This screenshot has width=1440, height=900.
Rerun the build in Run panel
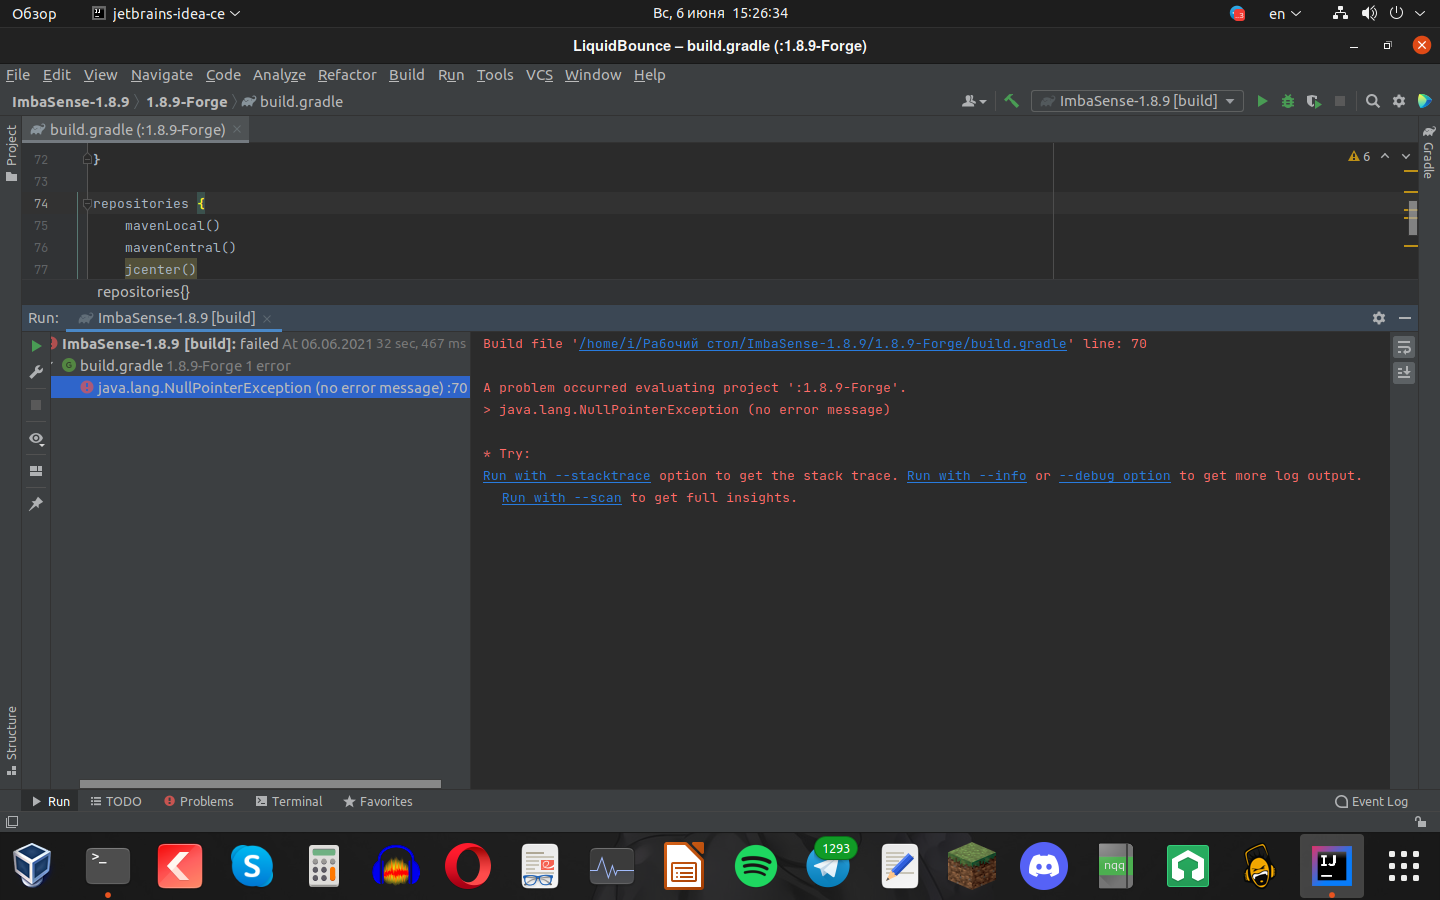[x=36, y=345]
